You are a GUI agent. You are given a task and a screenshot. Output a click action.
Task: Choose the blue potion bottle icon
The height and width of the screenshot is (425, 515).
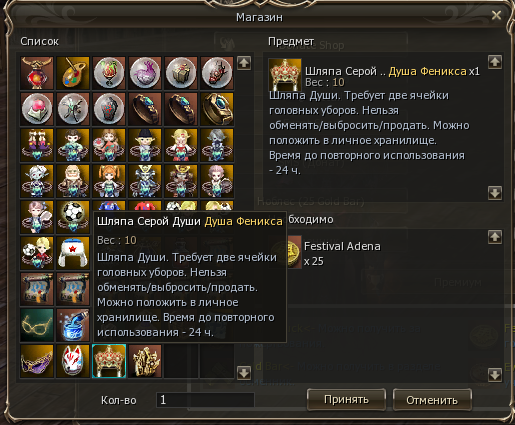pos(73,325)
